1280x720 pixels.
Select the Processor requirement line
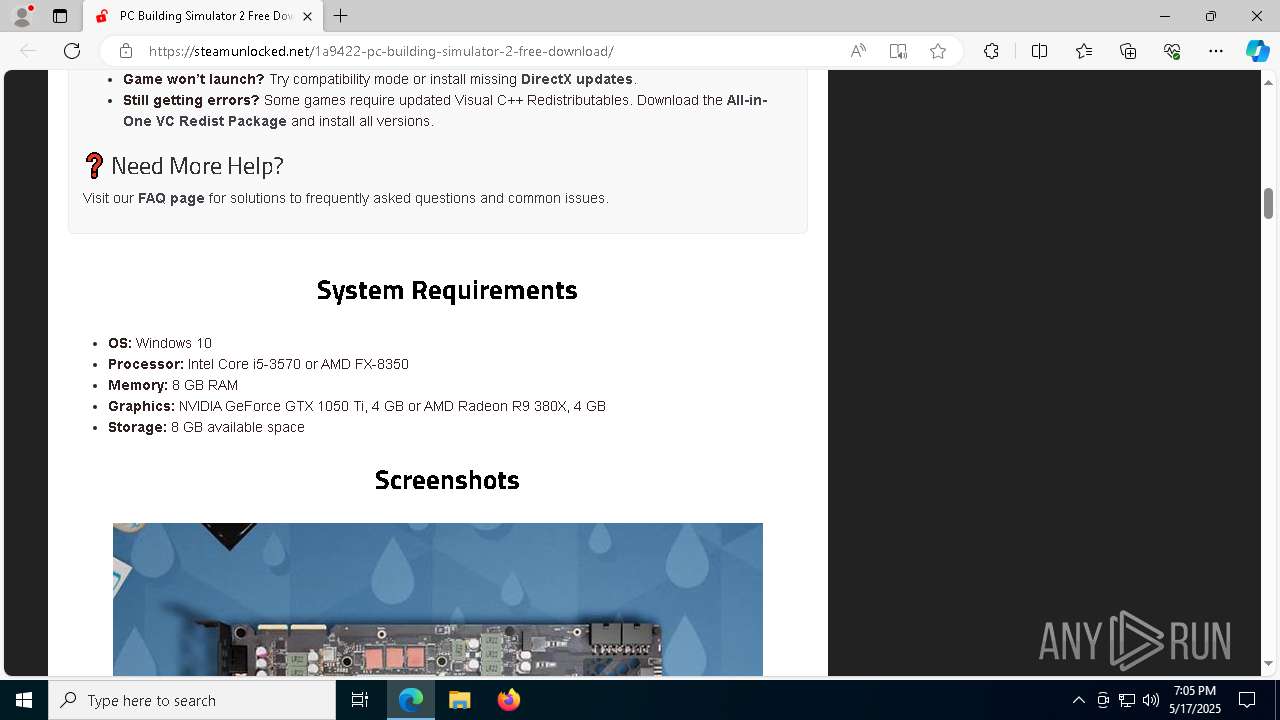point(258,364)
